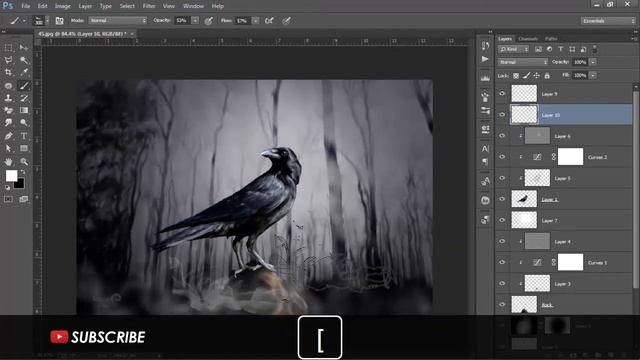Screen dimensions: 640x360
Task: Select the Eyedropper tool
Action: click(24, 73)
